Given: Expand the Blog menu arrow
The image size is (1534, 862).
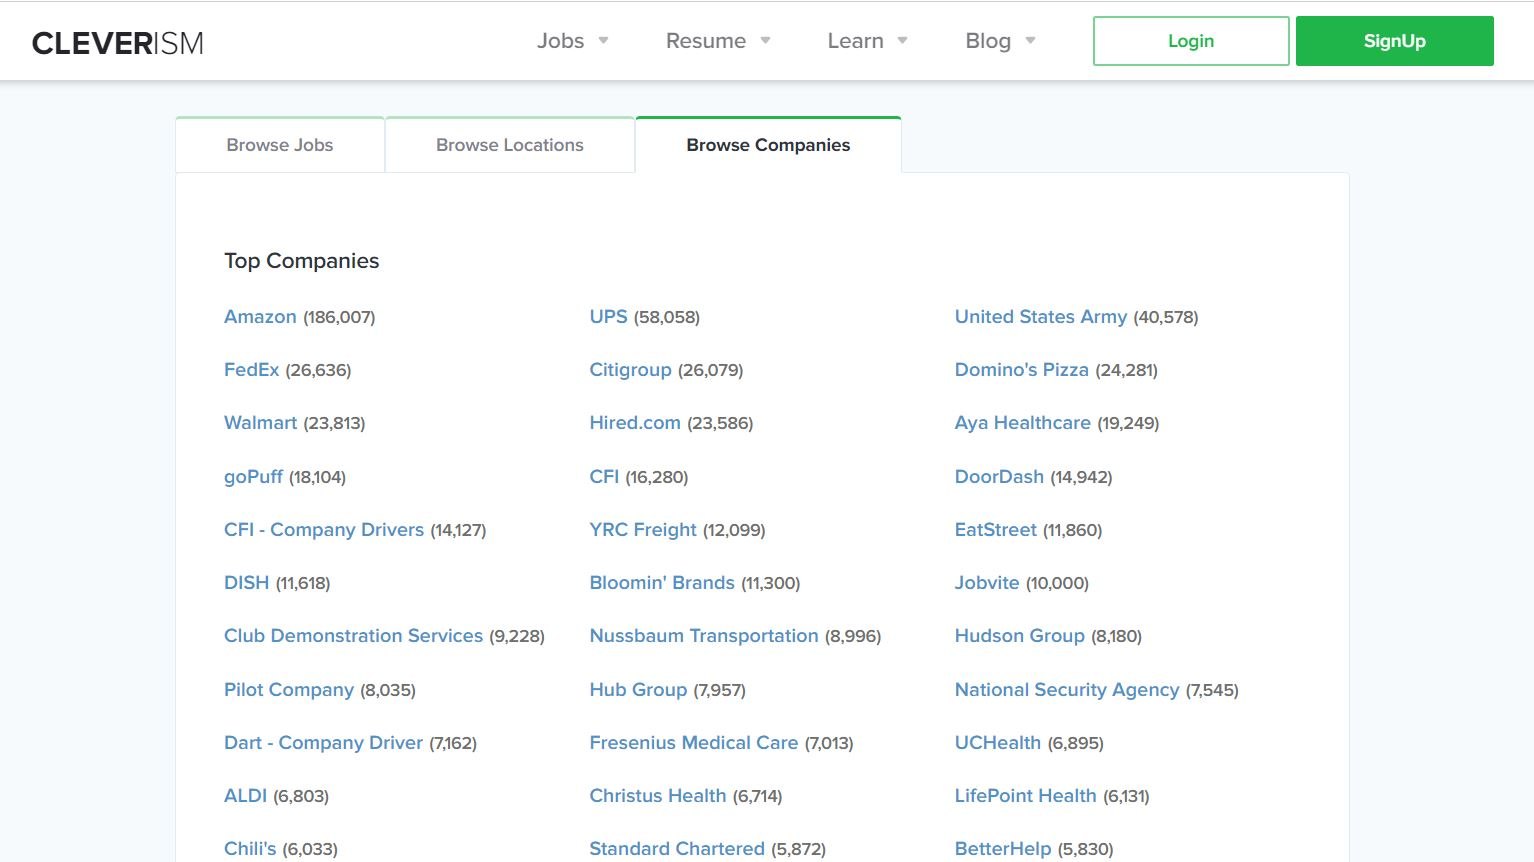Looking at the screenshot, I should [x=1030, y=41].
